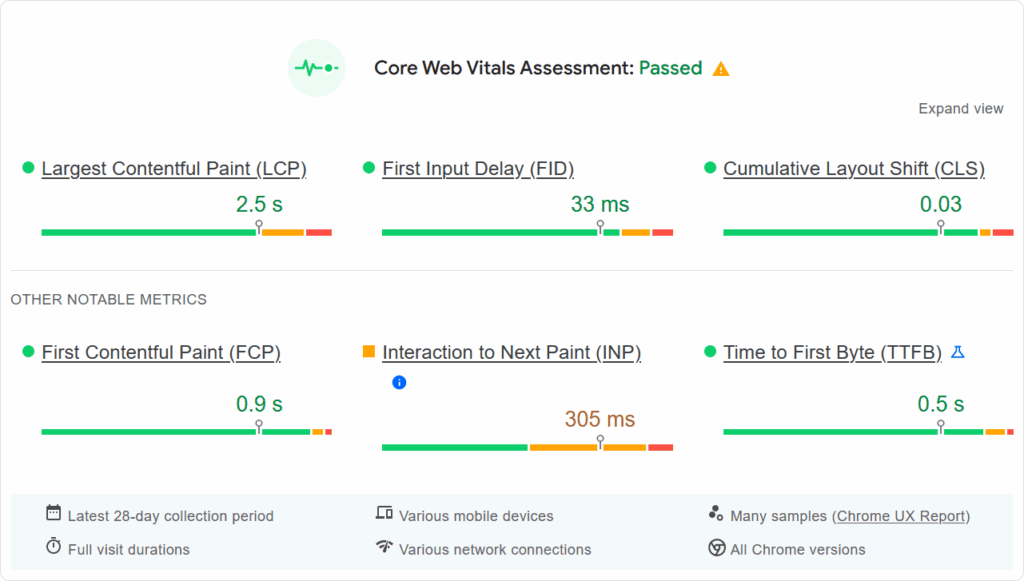Click the network connections wifi icon
This screenshot has height=581, width=1024.
(x=383, y=548)
